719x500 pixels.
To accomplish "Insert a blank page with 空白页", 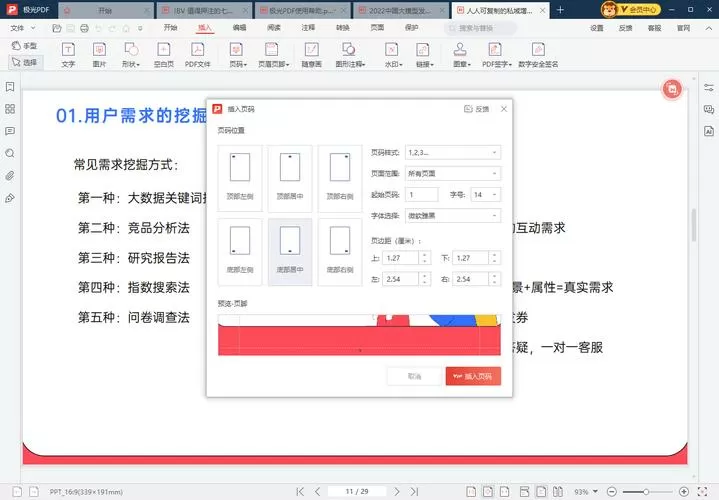I will tap(164, 55).
